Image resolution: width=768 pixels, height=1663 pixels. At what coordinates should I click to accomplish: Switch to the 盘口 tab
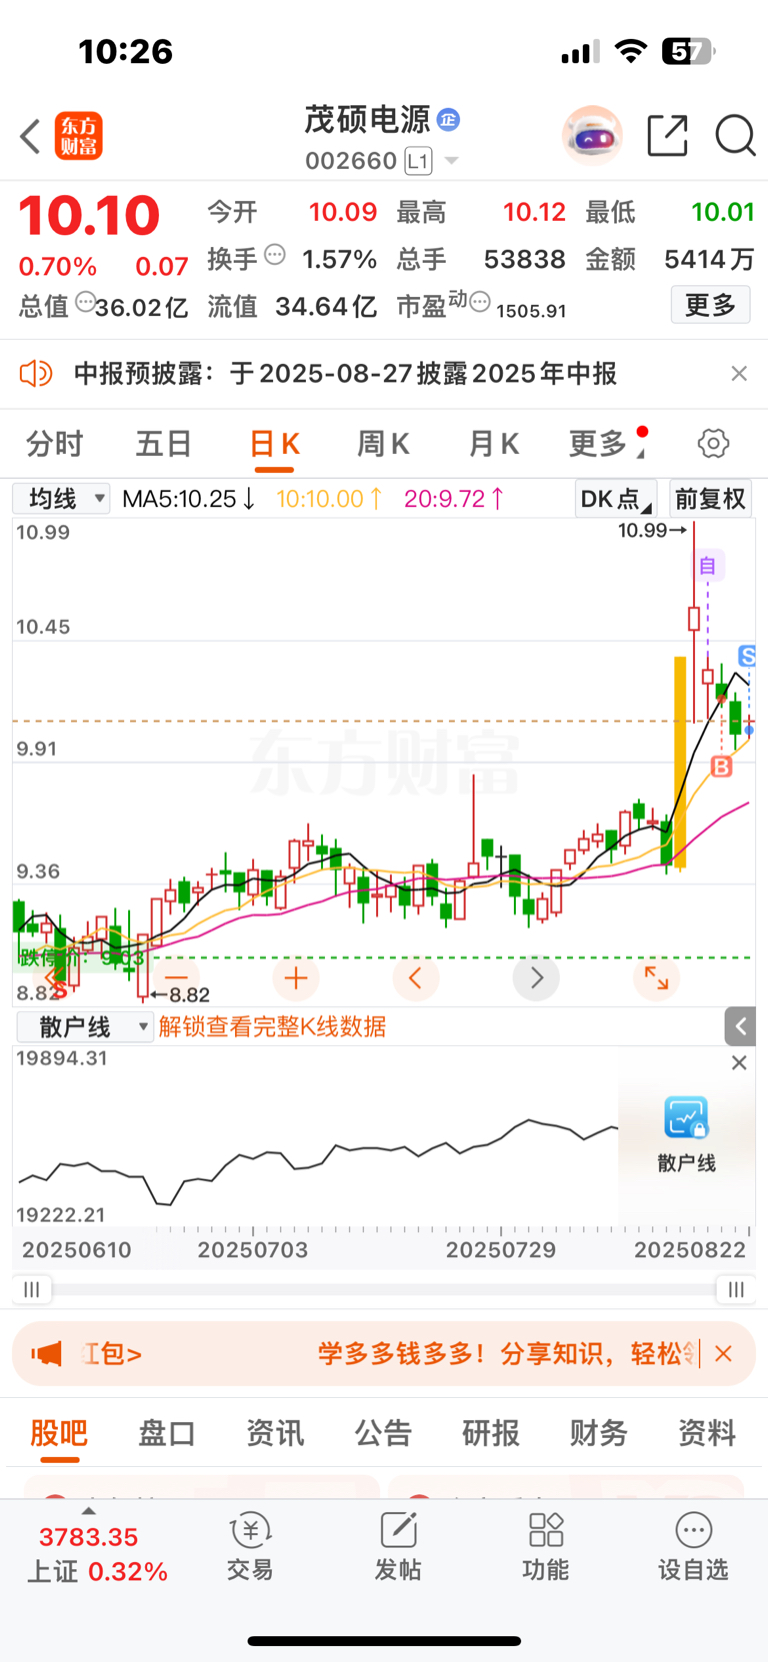(166, 1434)
